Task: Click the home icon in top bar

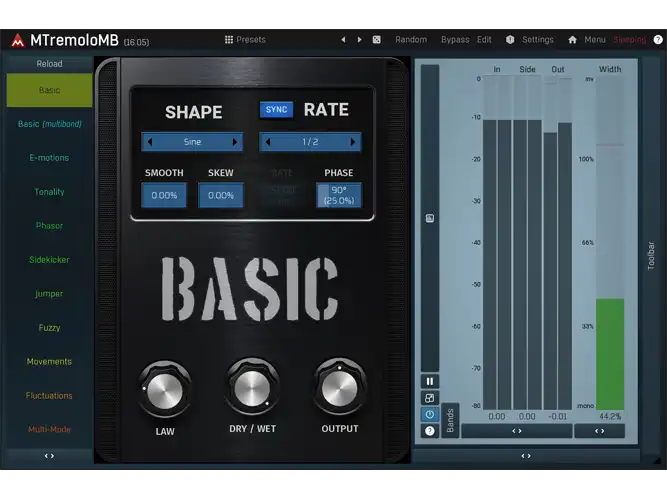Action: pos(572,40)
